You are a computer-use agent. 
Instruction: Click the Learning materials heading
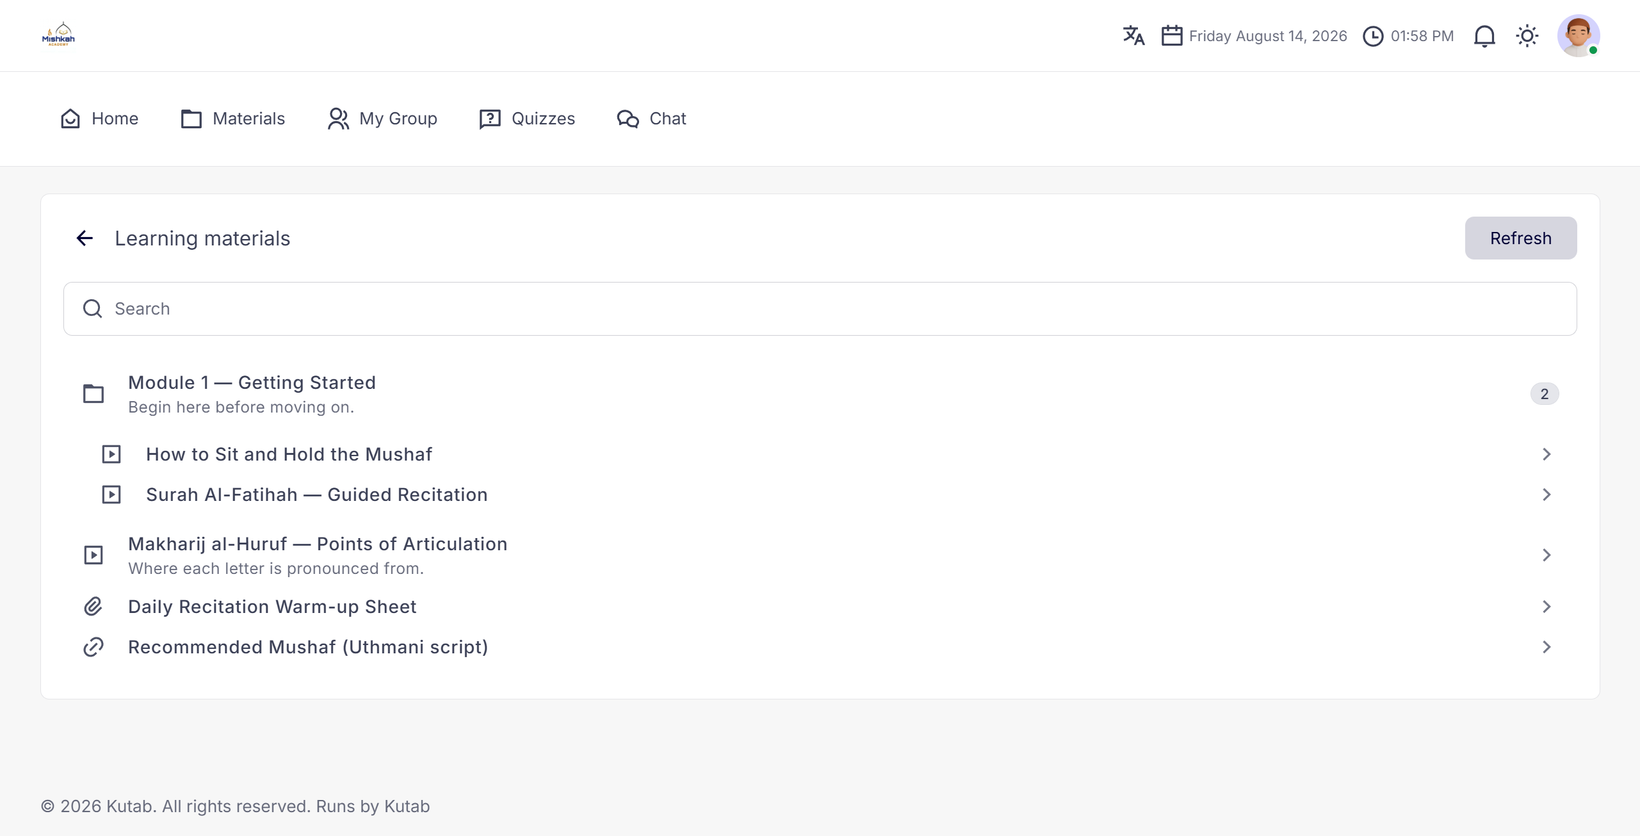(x=202, y=238)
